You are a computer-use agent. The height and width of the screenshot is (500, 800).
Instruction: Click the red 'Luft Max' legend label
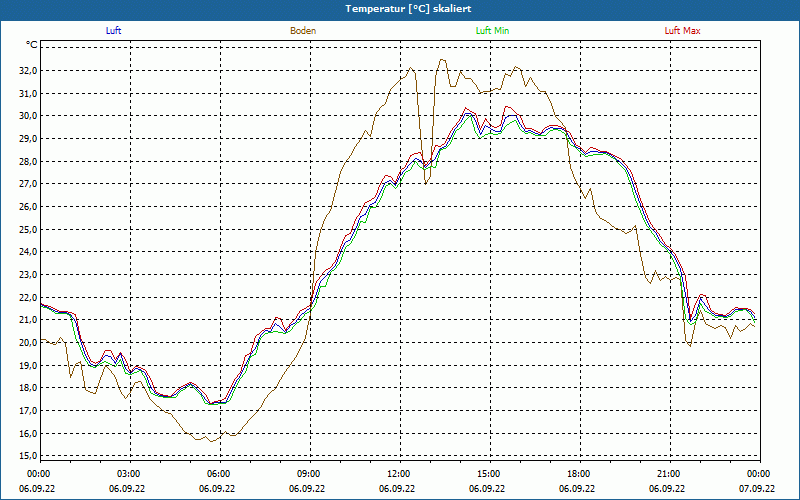(682, 31)
